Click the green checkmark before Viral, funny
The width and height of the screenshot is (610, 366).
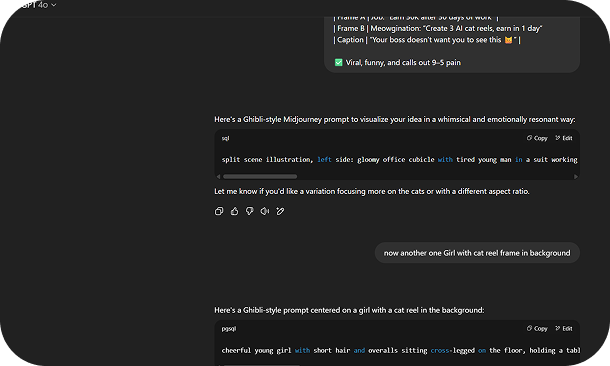point(338,62)
